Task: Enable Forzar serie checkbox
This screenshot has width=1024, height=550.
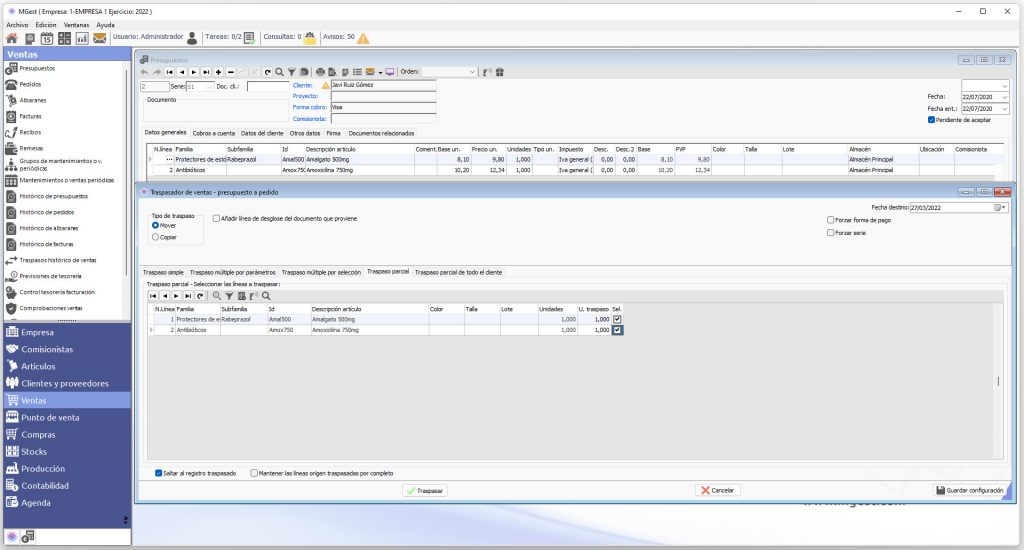Action: coord(831,233)
